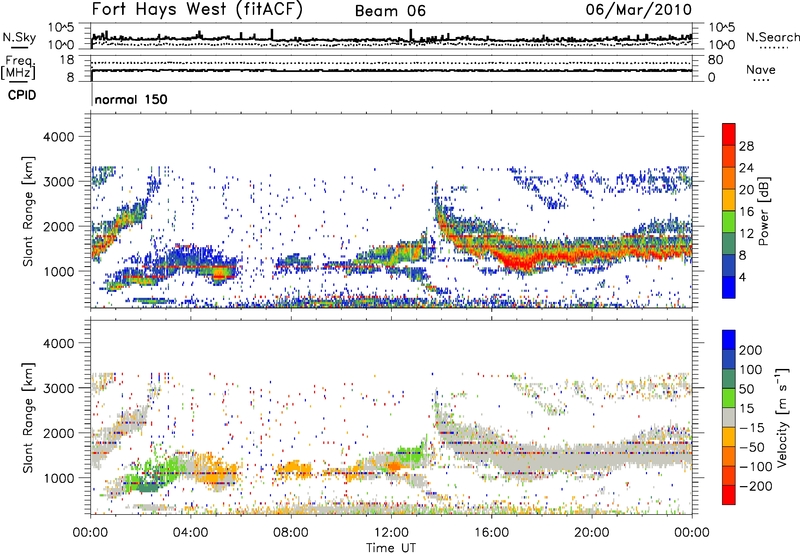The image size is (800, 554).
Task: Click the "Nave" legend label
Action: [x=761, y=69]
